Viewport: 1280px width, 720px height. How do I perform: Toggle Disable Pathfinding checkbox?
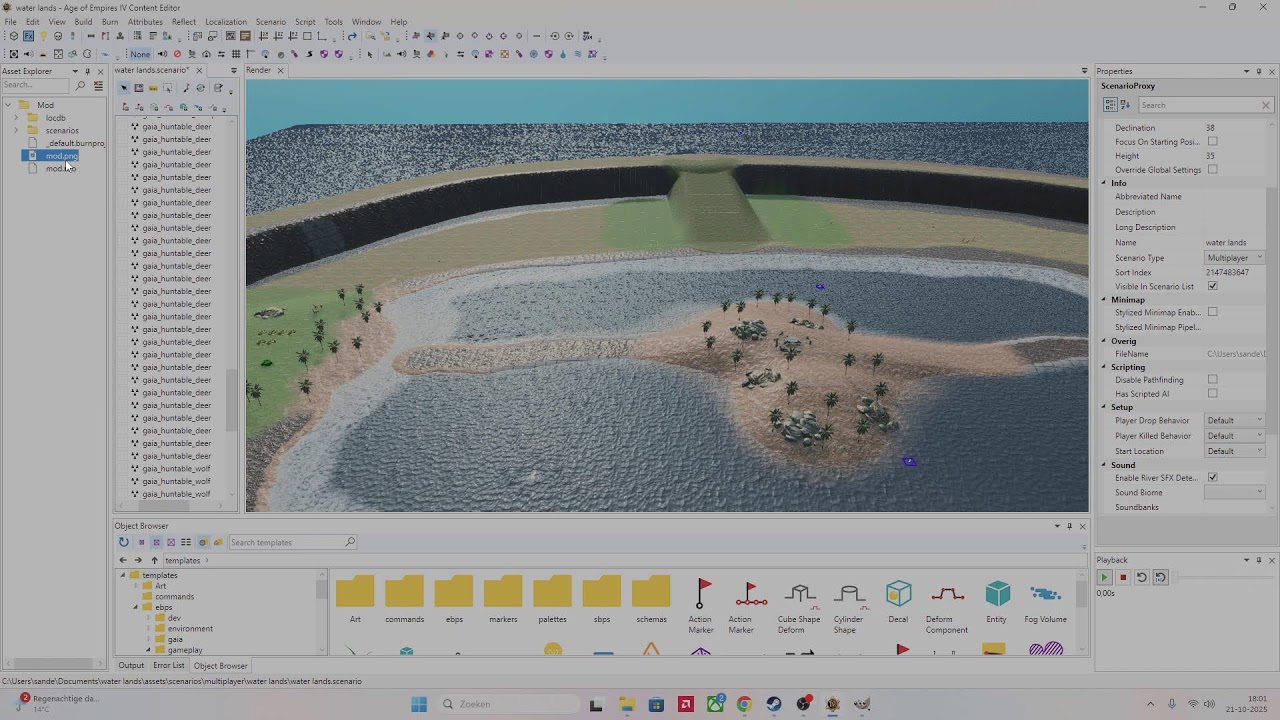[1212, 380]
